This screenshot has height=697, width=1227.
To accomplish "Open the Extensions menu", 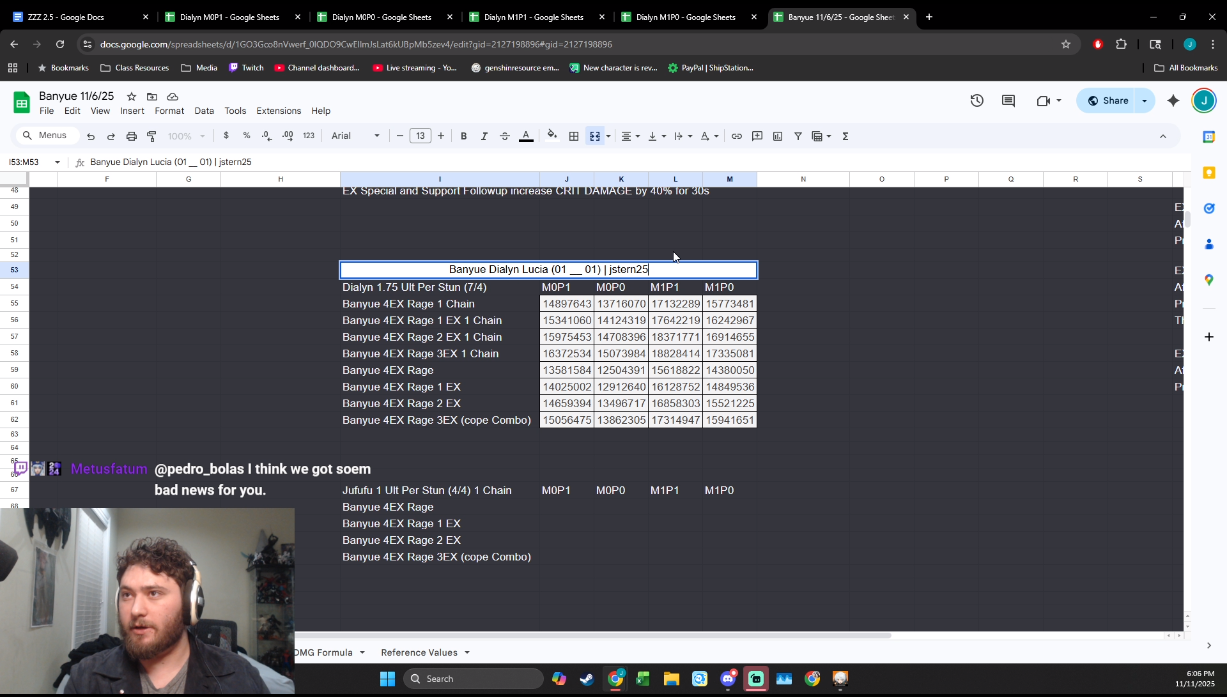I will [x=278, y=111].
